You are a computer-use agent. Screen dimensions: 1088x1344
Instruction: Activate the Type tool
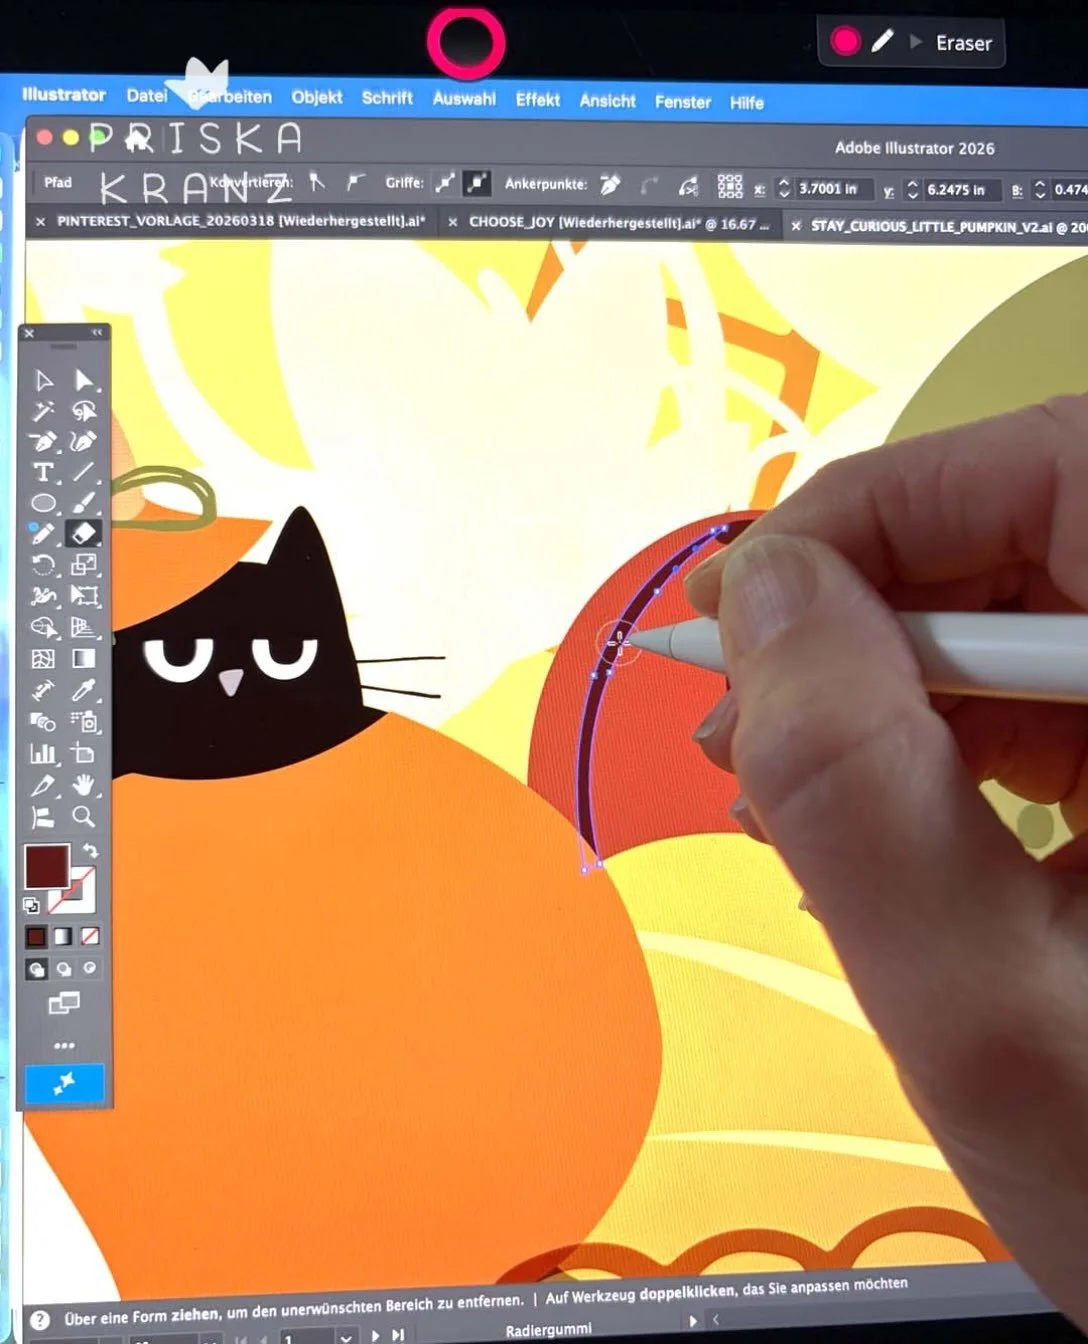[x=43, y=472]
